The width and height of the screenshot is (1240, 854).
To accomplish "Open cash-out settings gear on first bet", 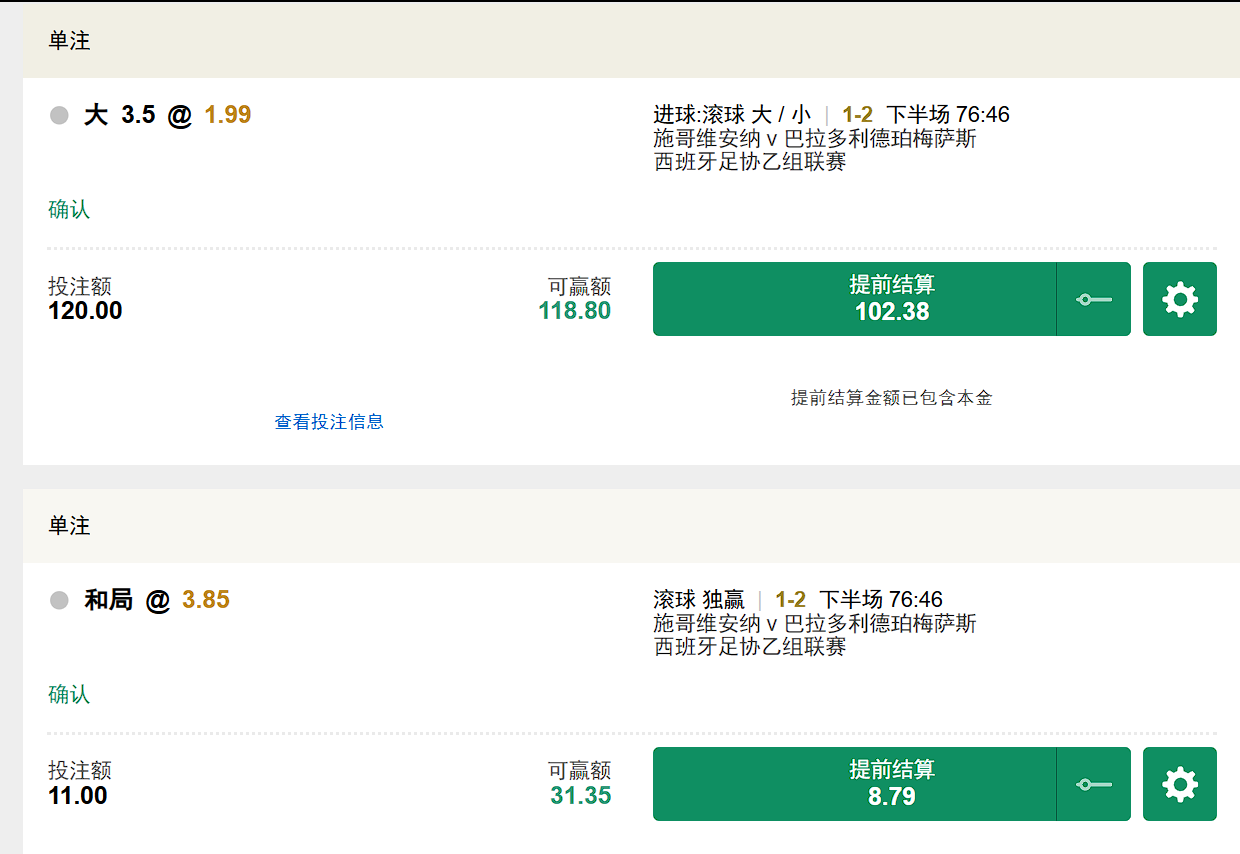I will [x=1180, y=298].
